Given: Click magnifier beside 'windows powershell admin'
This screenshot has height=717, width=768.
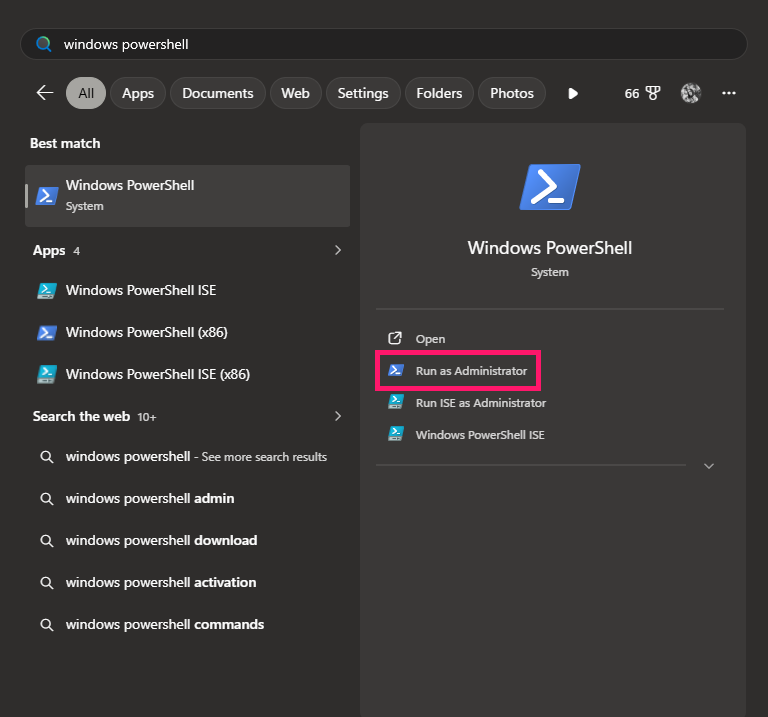Looking at the screenshot, I should click(x=47, y=499).
